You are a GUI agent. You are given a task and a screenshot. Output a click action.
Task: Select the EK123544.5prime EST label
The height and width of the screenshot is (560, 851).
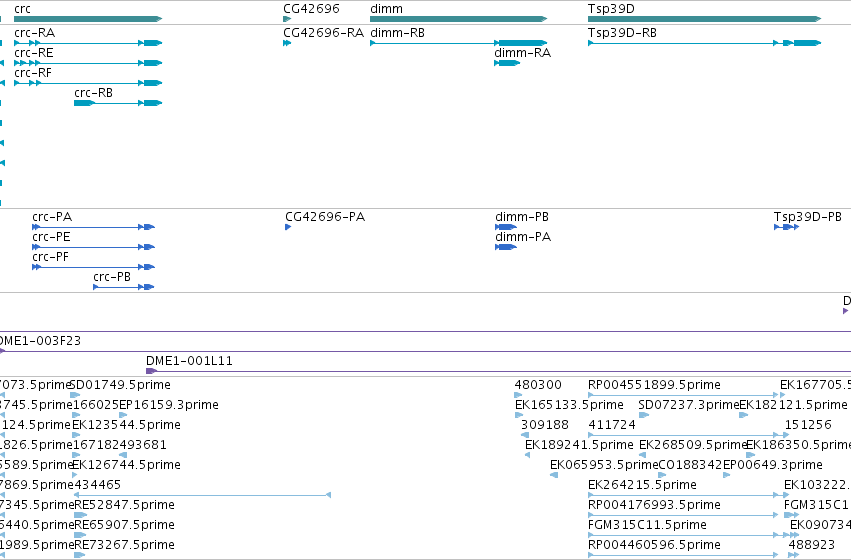point(126,425)
